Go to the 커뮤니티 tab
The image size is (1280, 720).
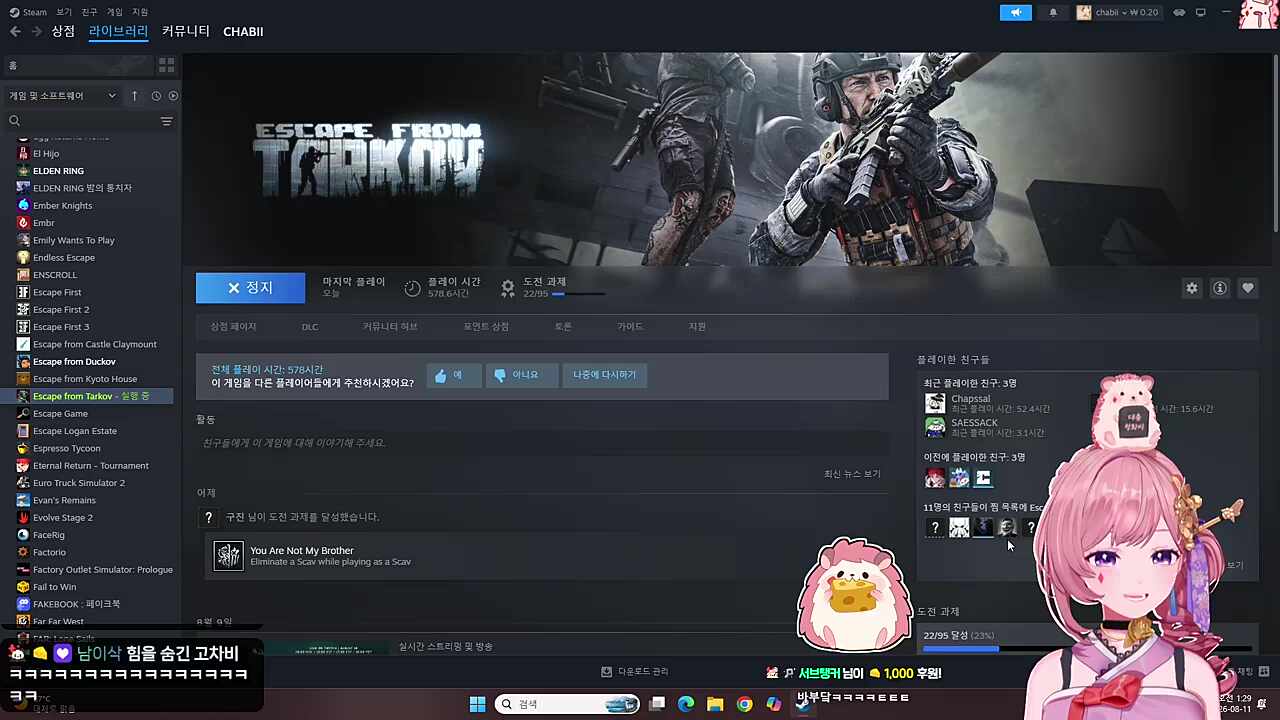[186, 32]
